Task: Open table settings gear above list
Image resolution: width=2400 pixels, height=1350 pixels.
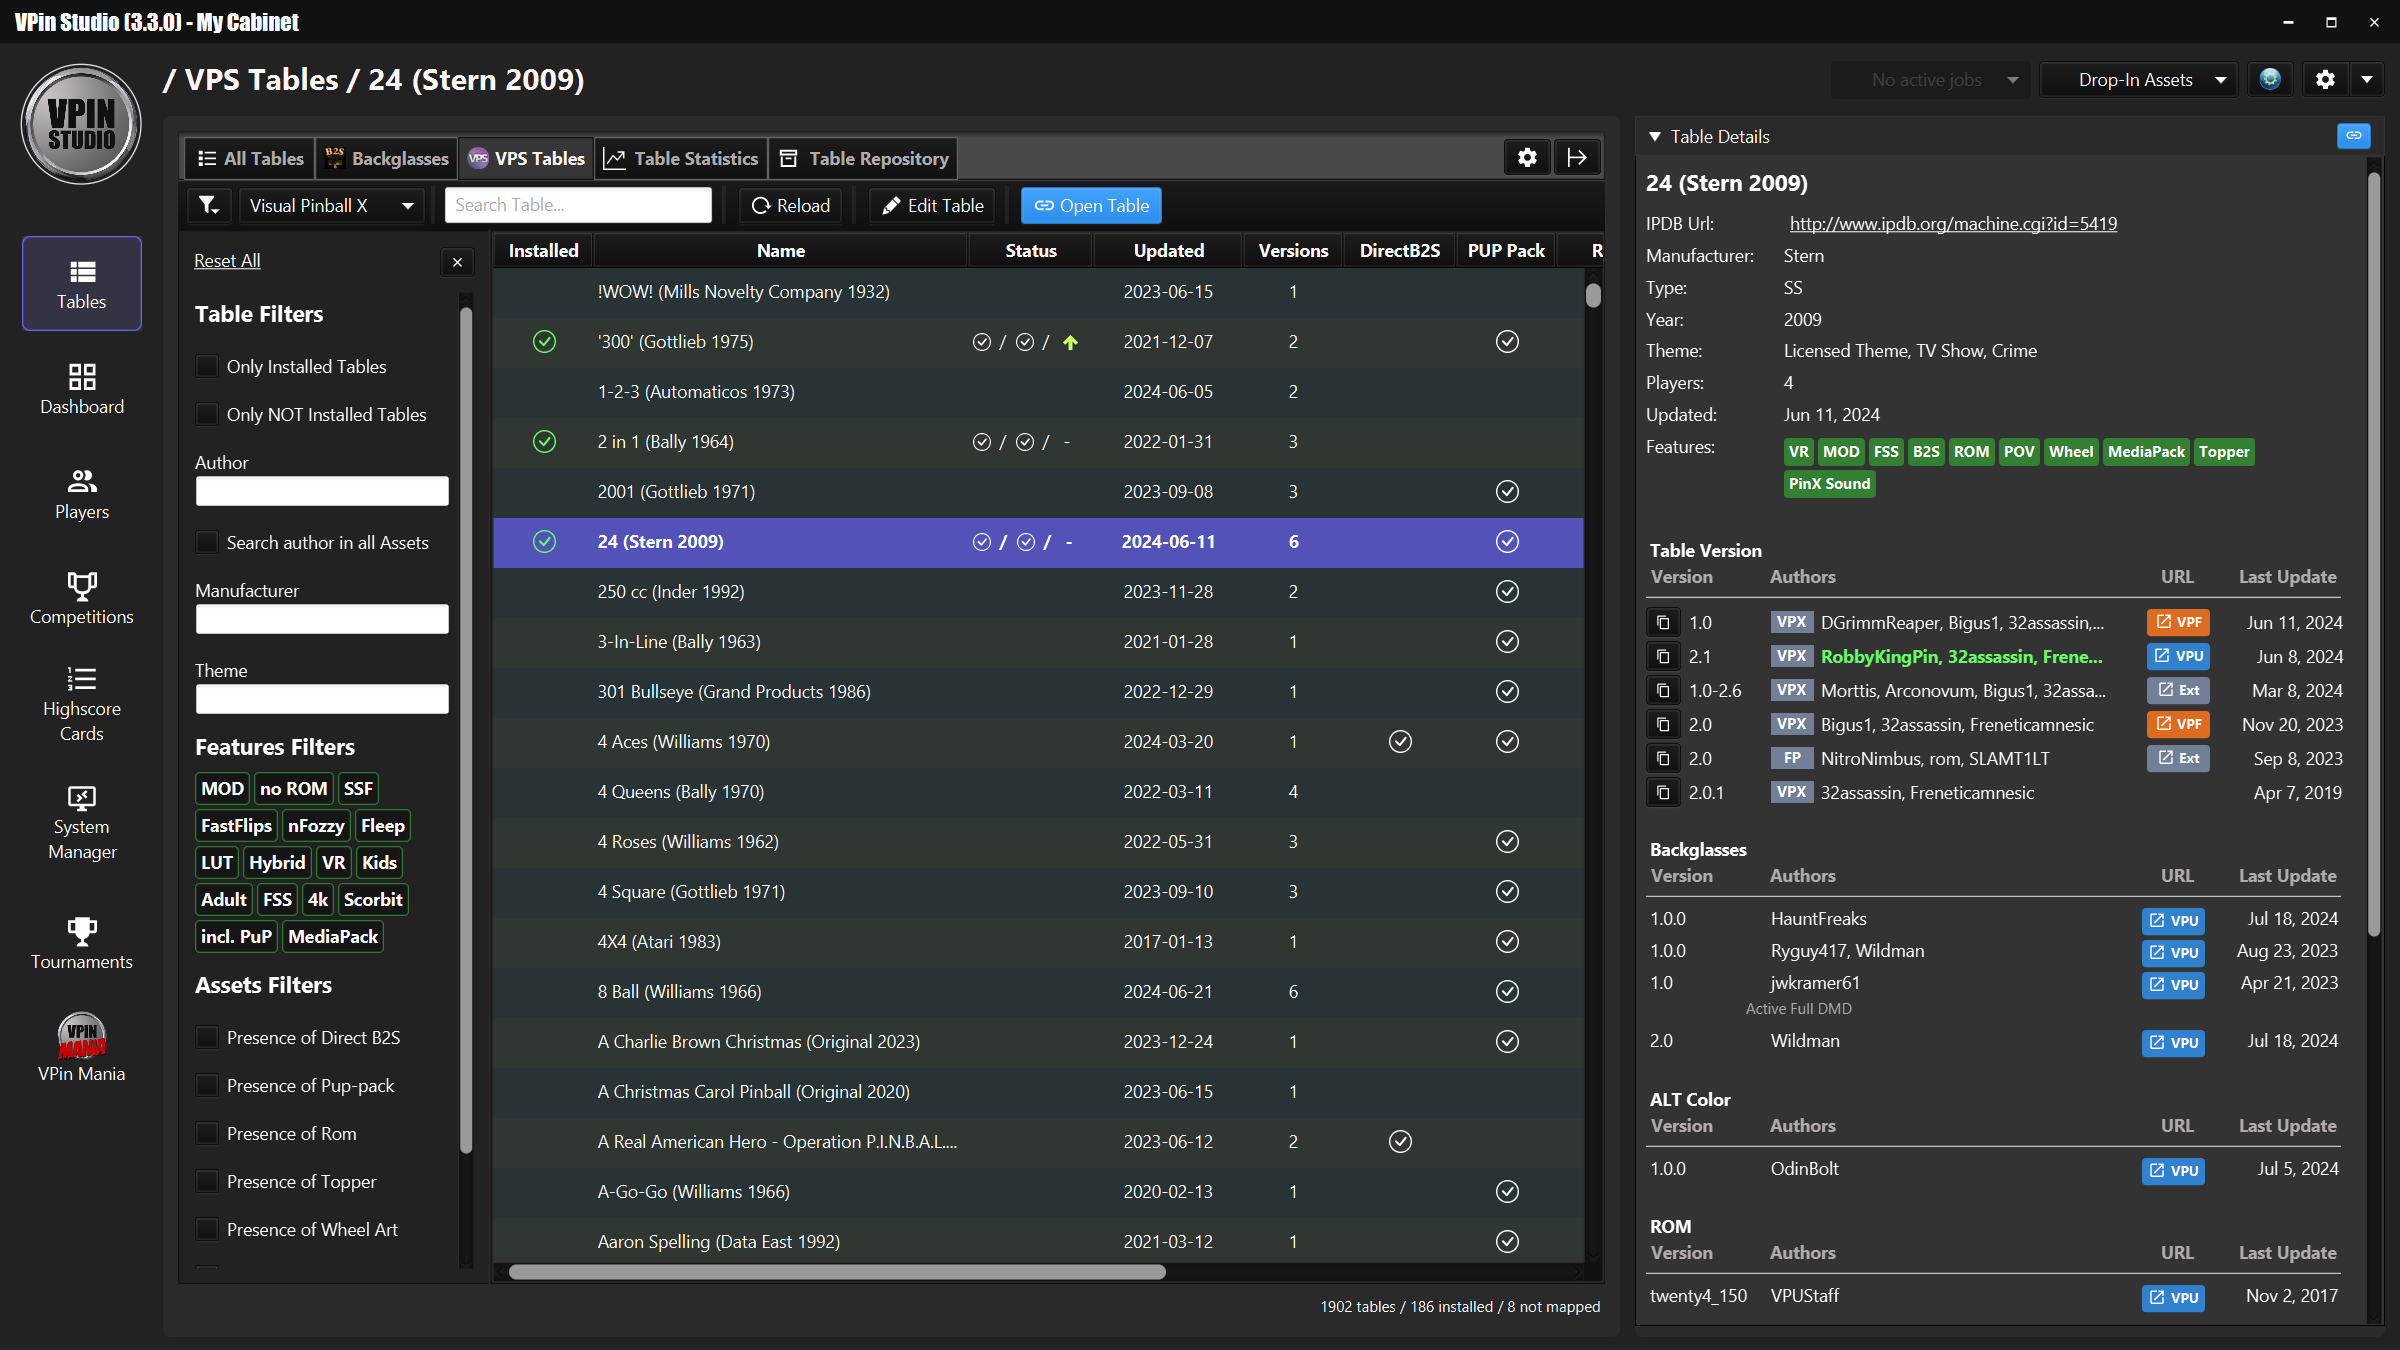Action: 1527,157
